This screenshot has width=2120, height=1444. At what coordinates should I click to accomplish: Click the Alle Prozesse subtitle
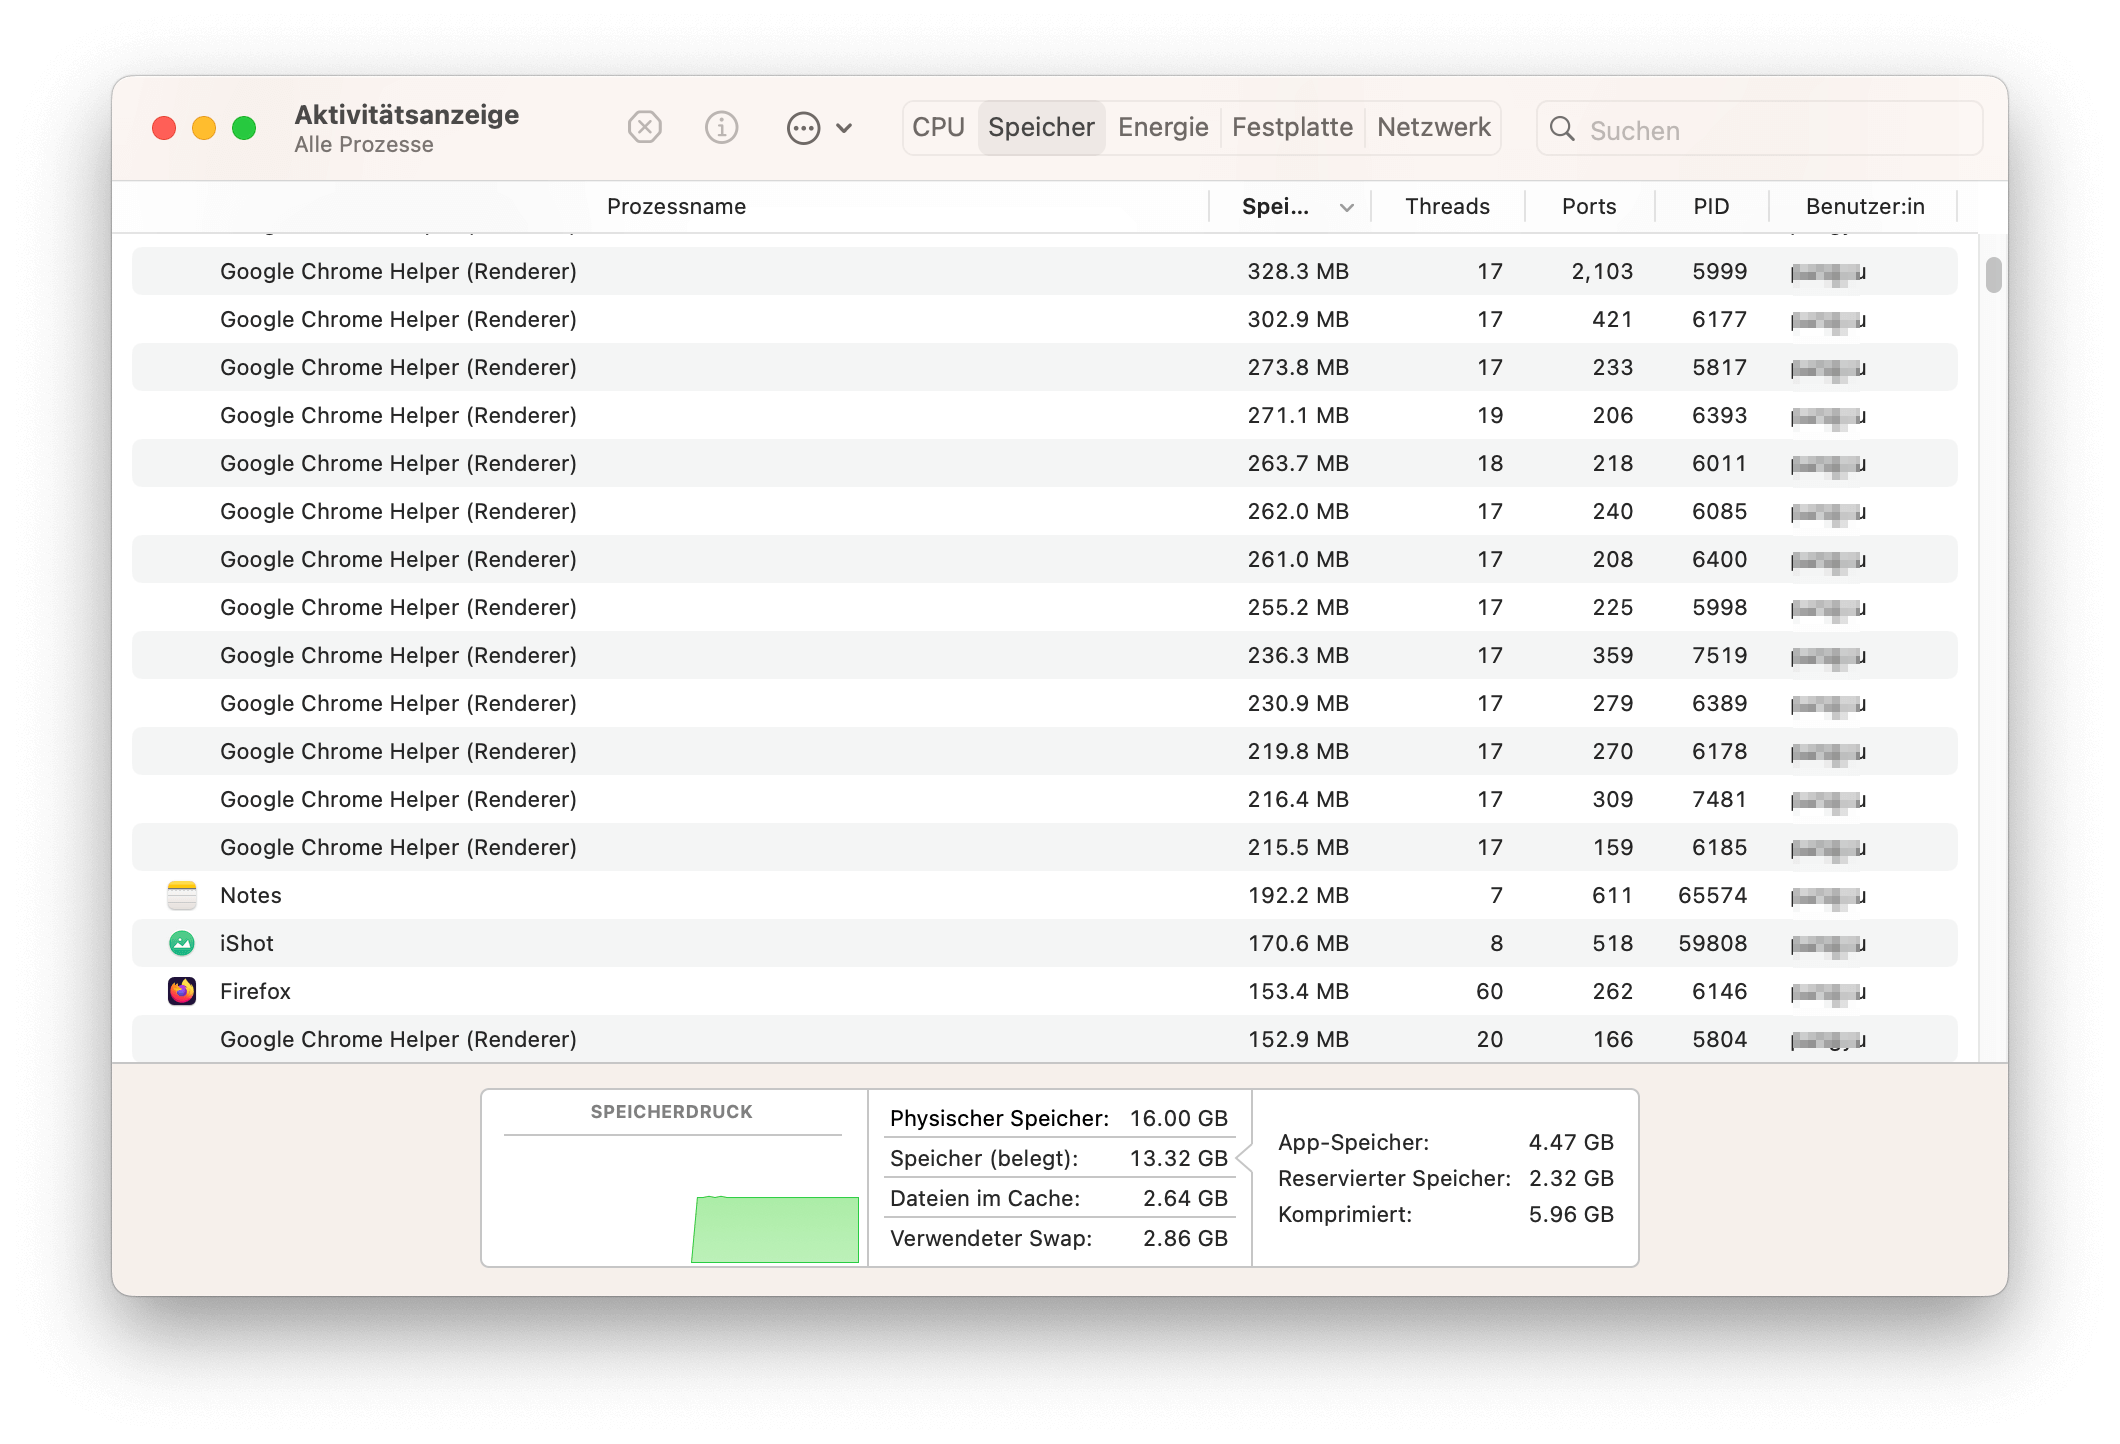[x=364, y=145]
